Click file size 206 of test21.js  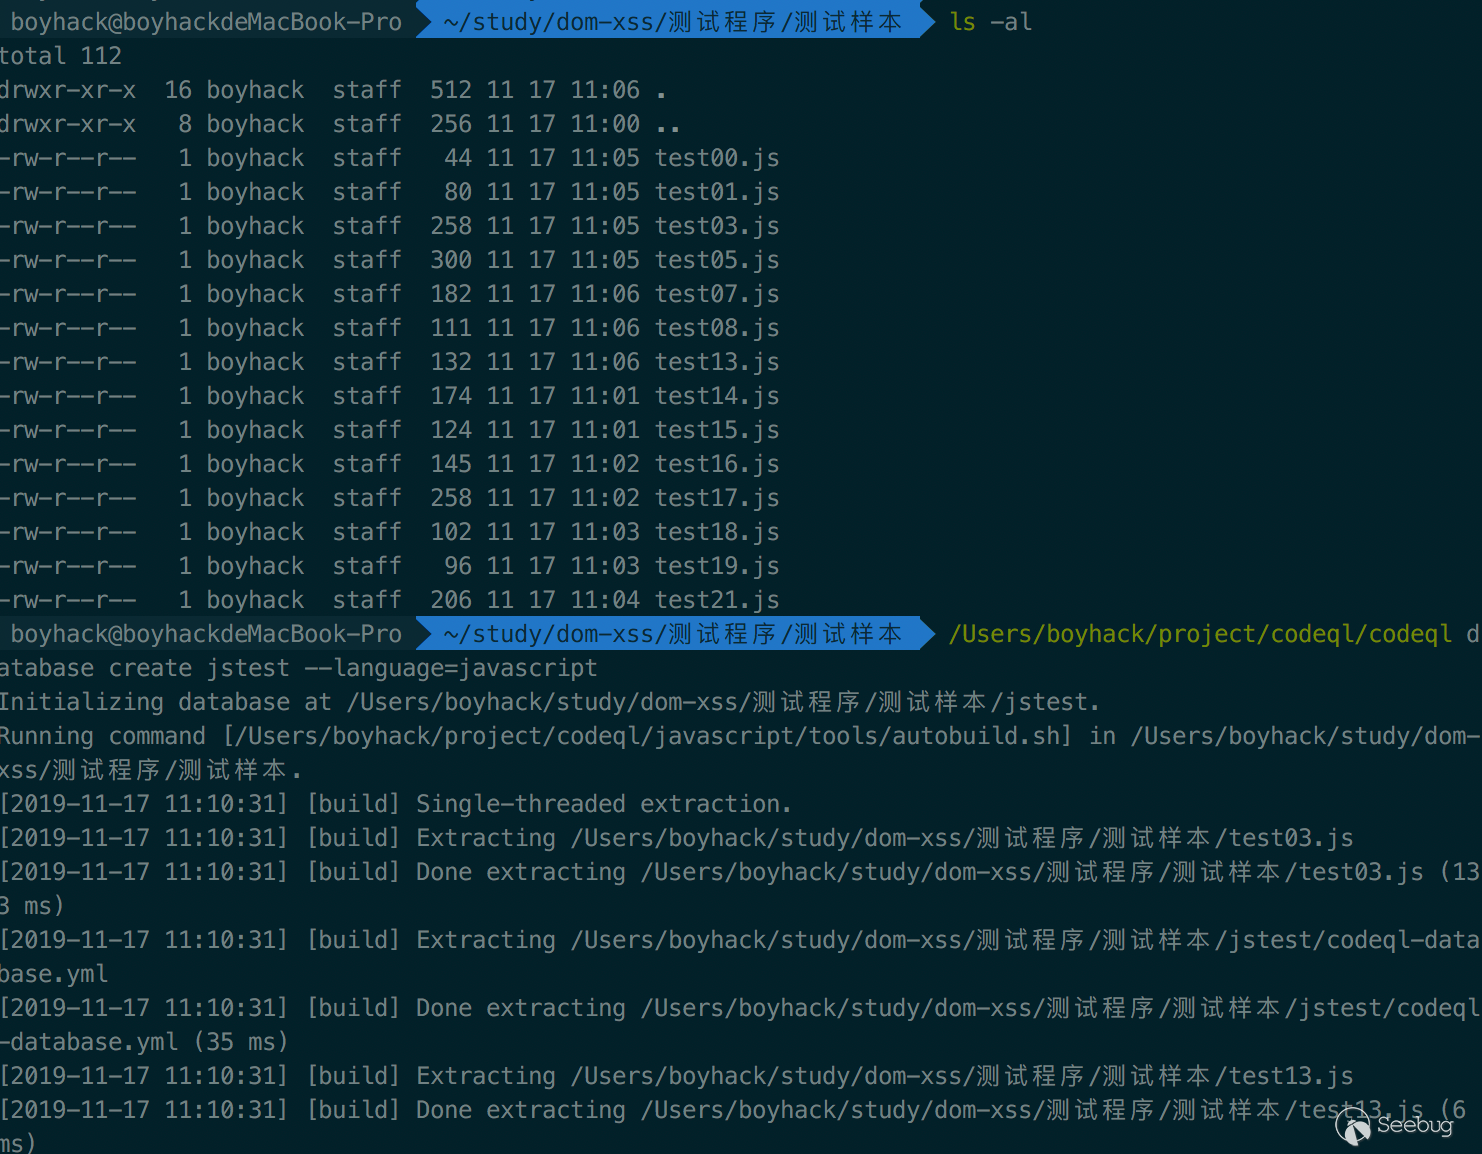[x=451, y=600]
